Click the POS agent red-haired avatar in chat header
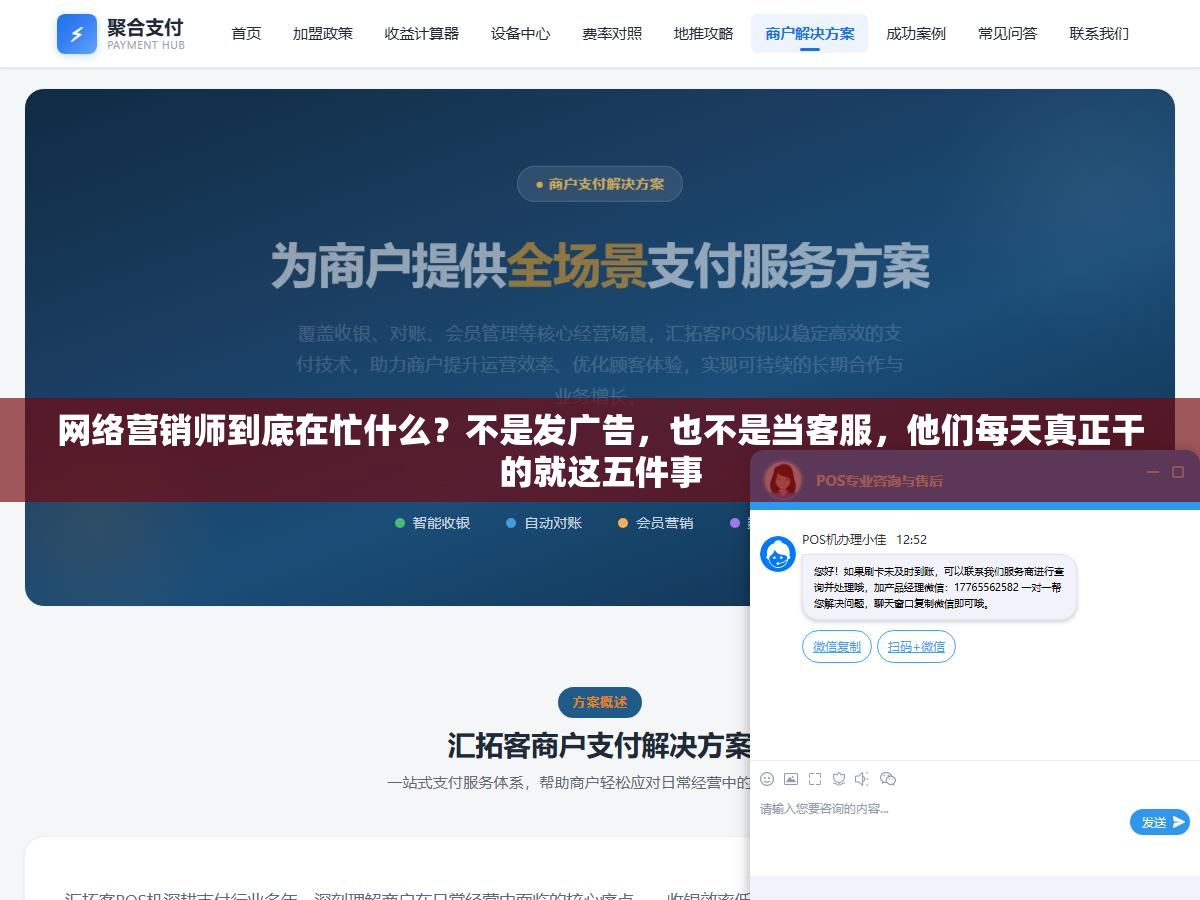 tap(783, 480)
